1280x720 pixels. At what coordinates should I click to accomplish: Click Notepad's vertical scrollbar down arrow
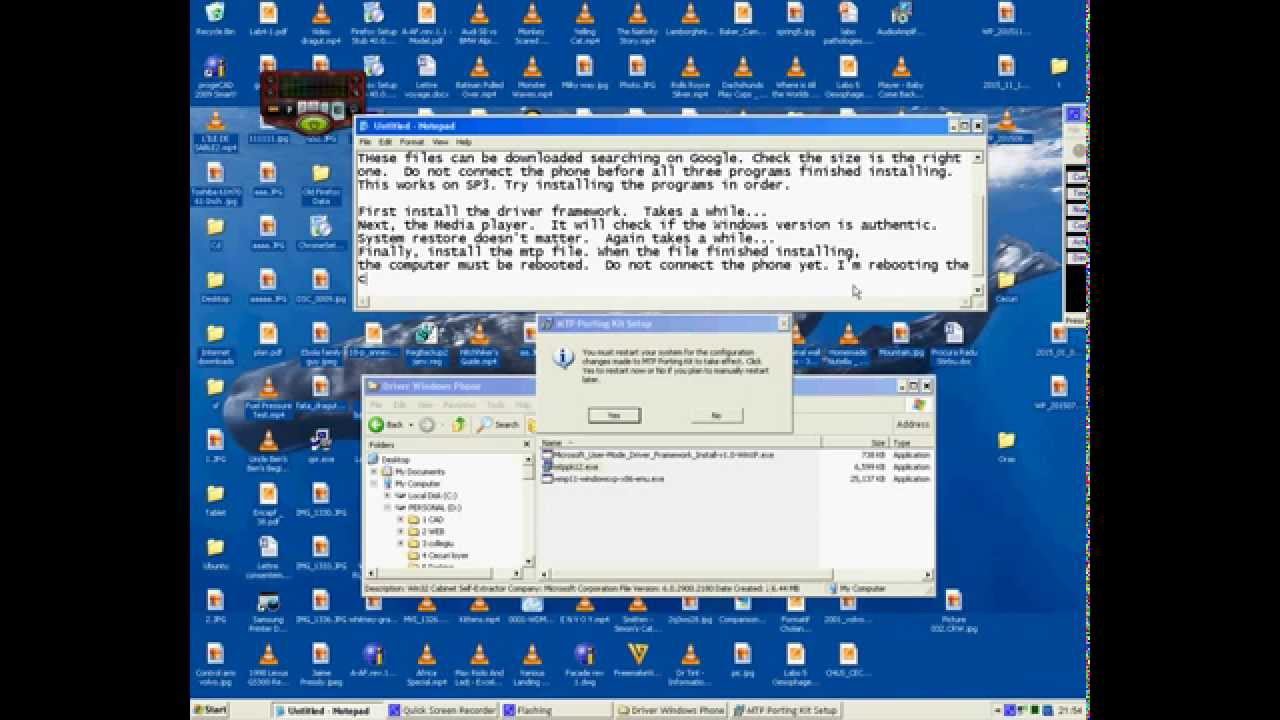(x=978, y=290)
